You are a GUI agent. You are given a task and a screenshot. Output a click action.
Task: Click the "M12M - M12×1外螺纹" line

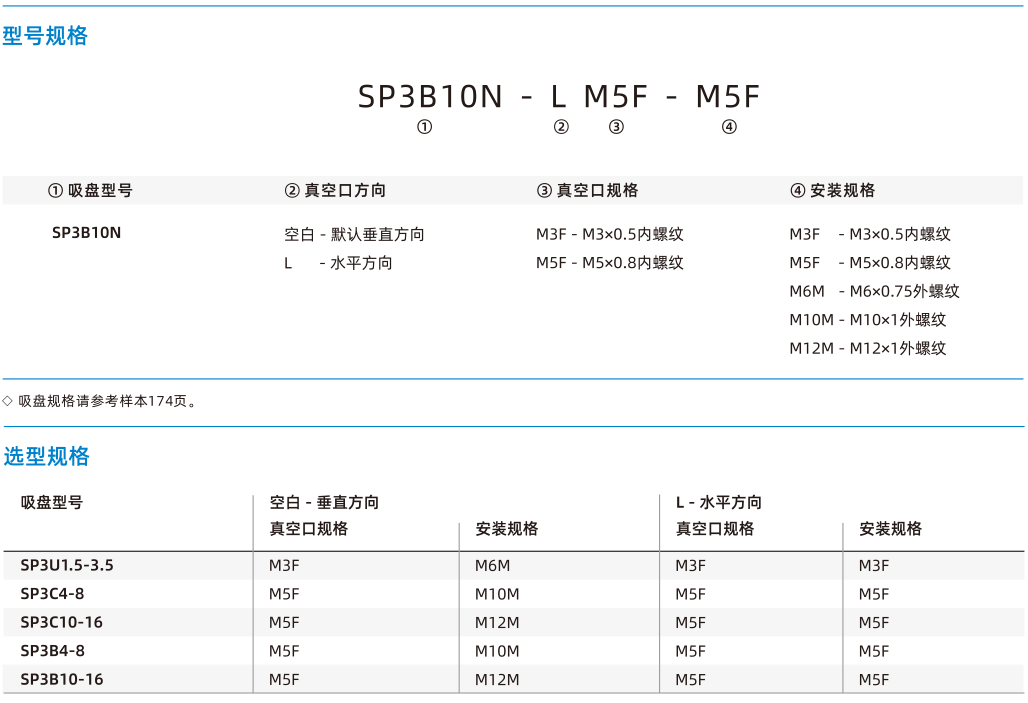pos(868,348)
